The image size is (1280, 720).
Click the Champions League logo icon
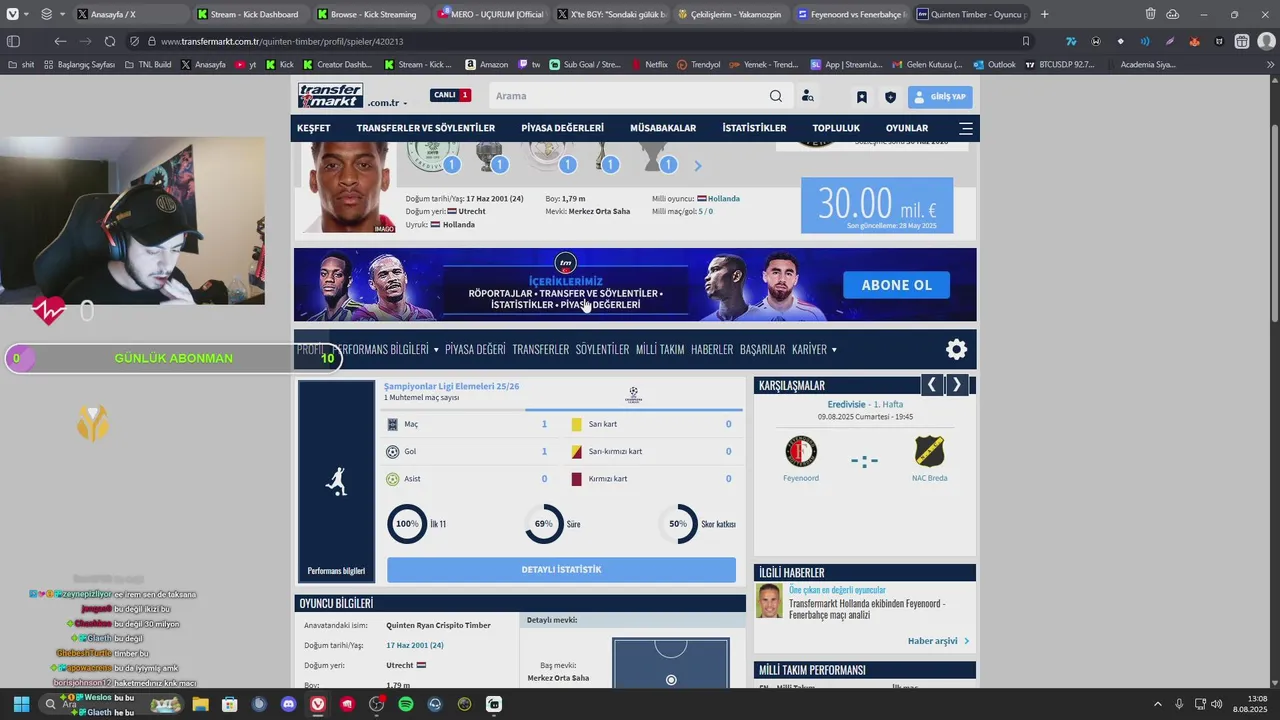click(x=633, y=395)
